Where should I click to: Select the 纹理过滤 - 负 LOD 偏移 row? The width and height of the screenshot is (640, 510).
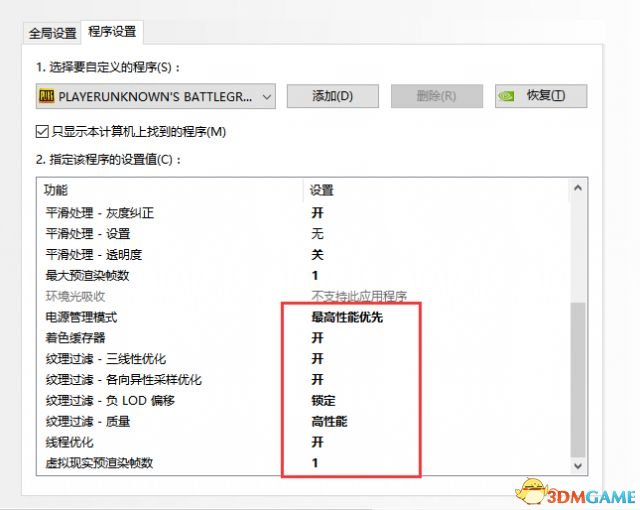pyautogui.click(x=302, y=400)
